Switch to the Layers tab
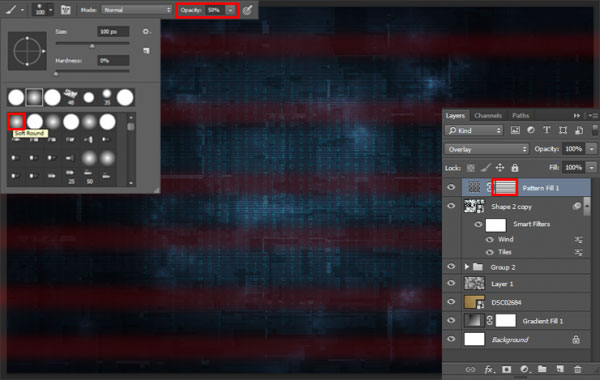This screenshot has width=600, height=380. pos(455,116)
